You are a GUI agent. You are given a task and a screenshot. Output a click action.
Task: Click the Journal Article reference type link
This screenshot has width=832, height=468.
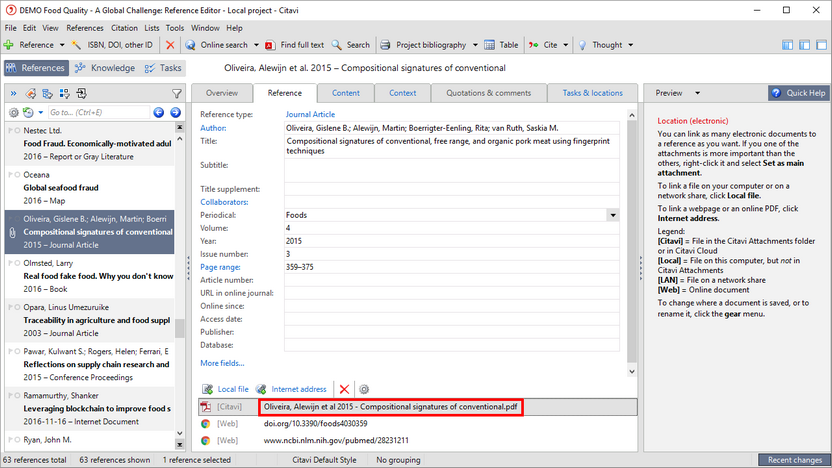(310, 115)
